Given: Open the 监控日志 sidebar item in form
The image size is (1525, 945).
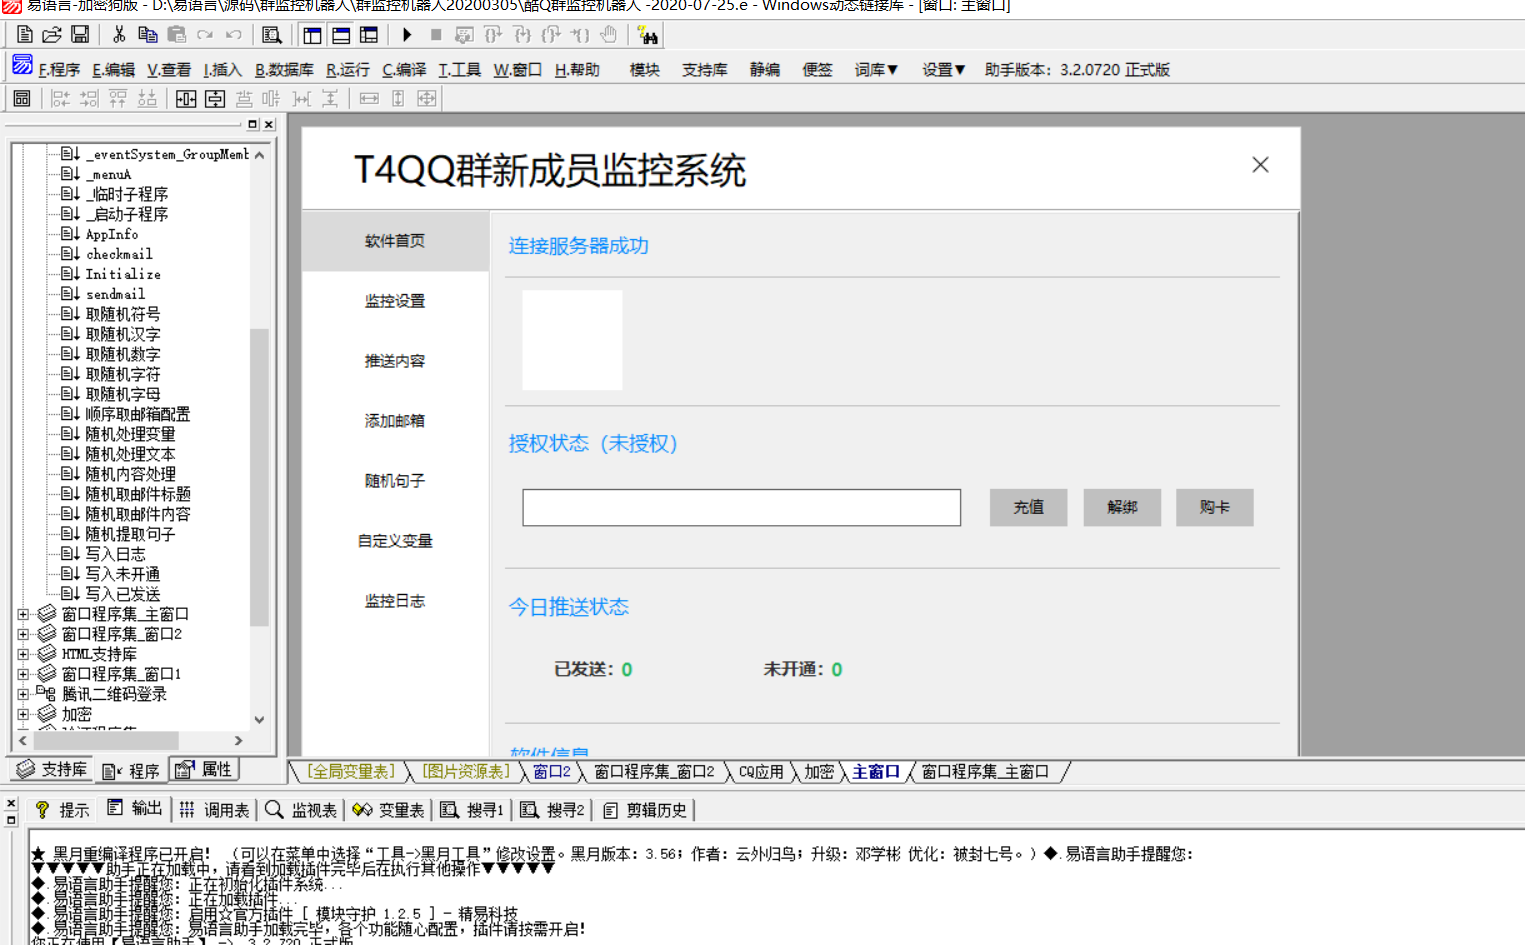Looking at the screenshot, I should (395, 601).
